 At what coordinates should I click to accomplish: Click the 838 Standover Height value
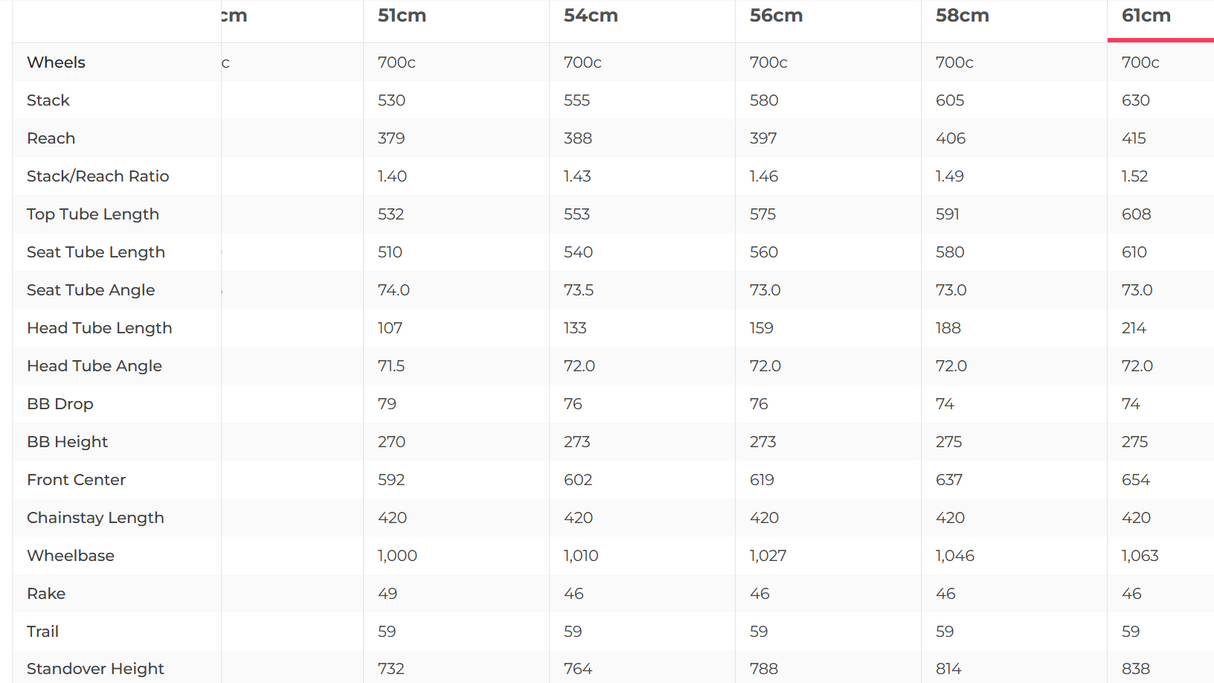(x=1136, y=669)
